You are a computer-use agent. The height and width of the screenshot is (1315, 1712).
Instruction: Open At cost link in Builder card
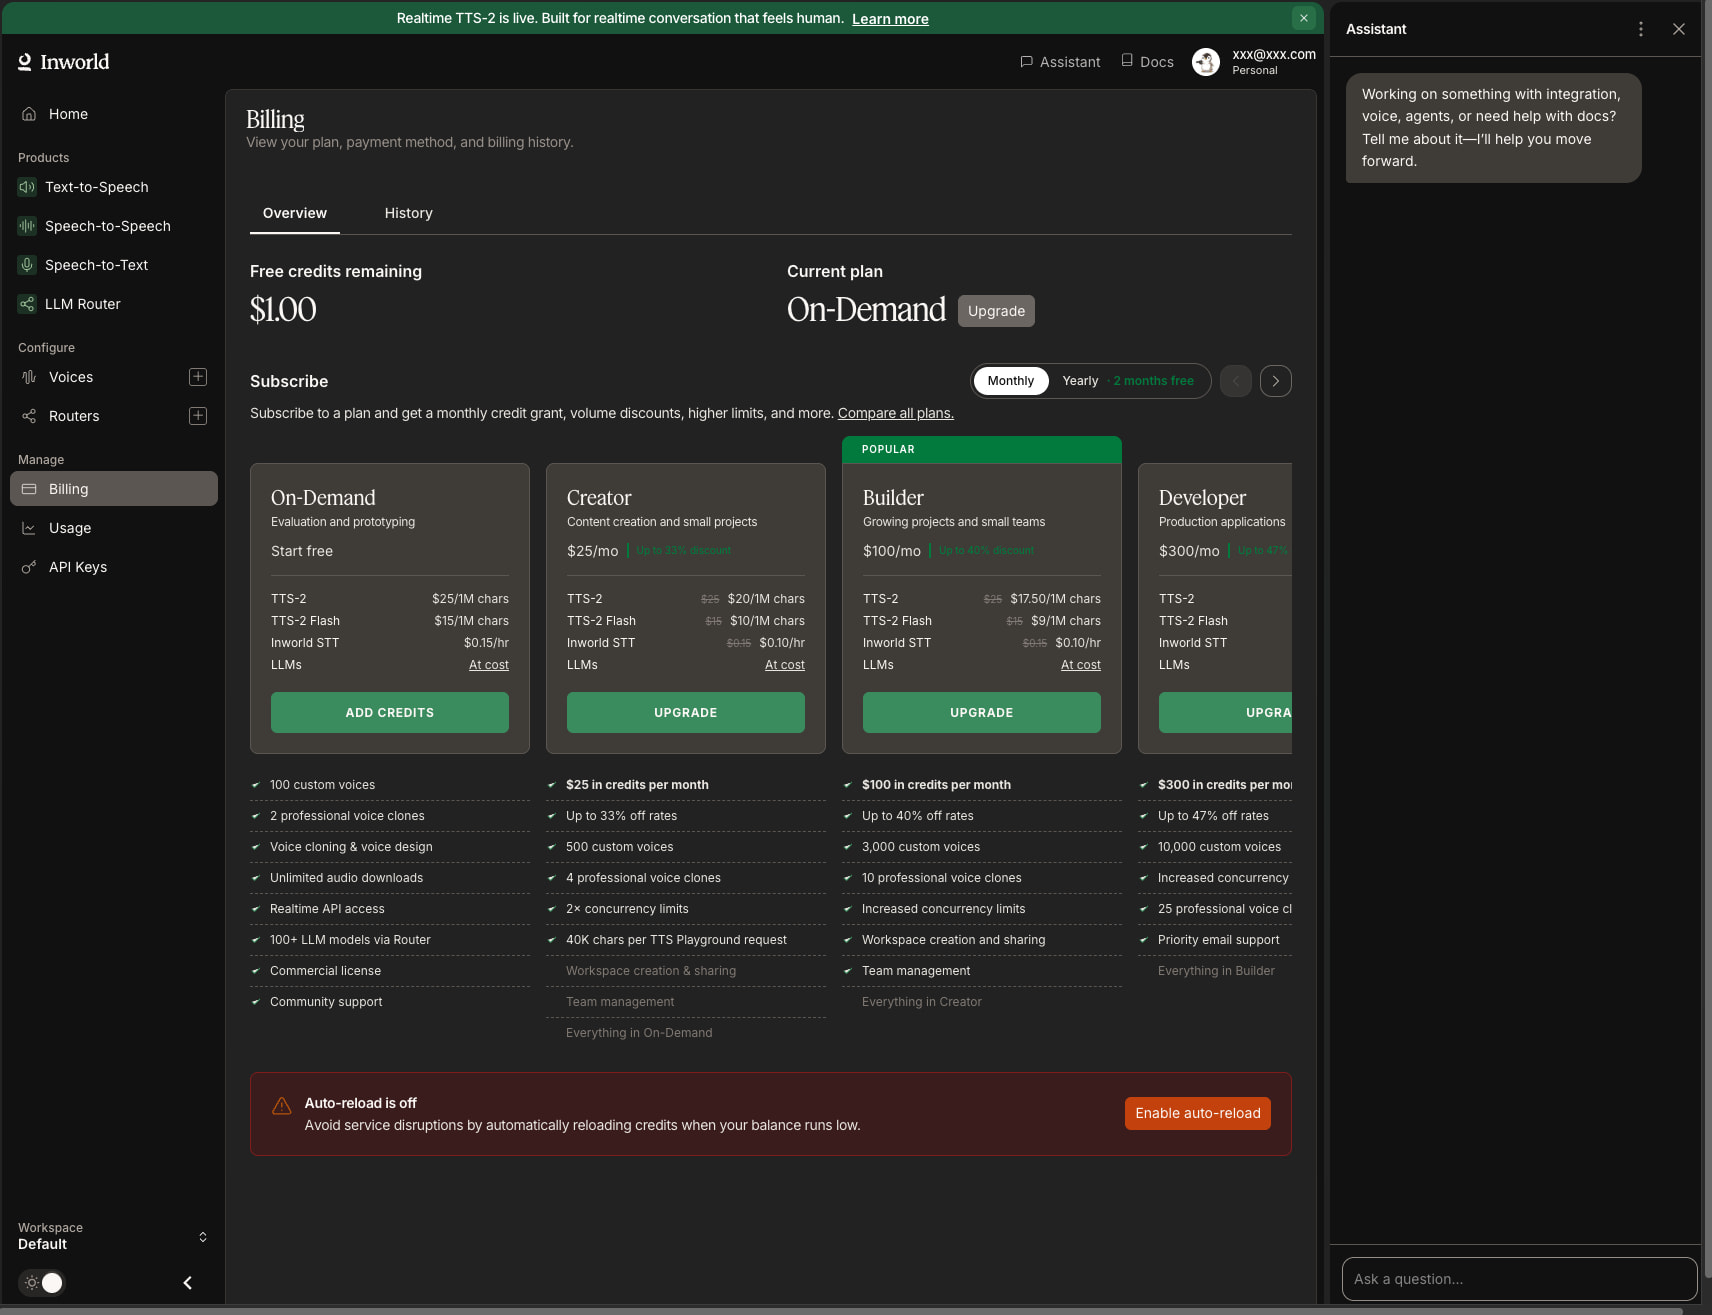(1081, 665)
